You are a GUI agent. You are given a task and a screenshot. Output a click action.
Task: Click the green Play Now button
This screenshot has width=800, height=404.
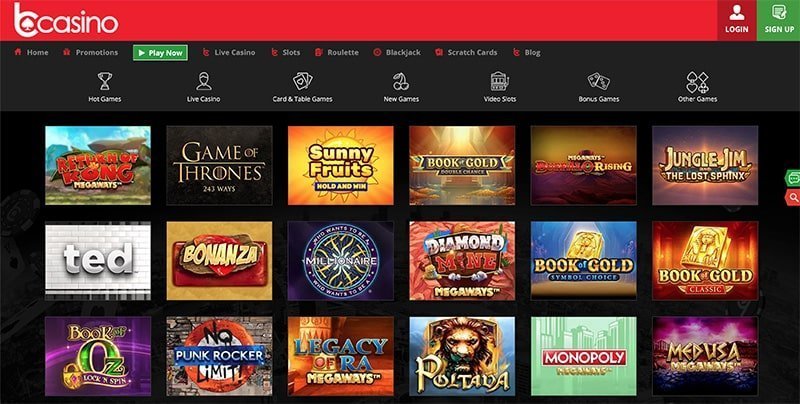(x=160, y=53)
